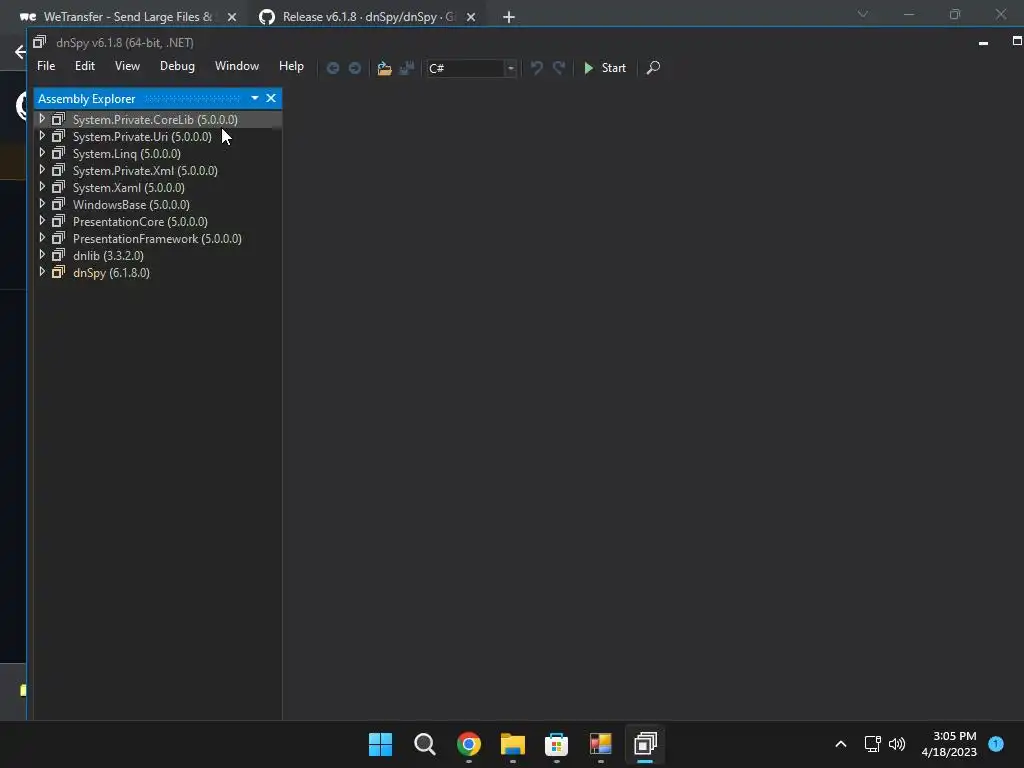Expand System.Private.Uri tree node
This screenshot has width=1024, height=768.
[42, 136]
